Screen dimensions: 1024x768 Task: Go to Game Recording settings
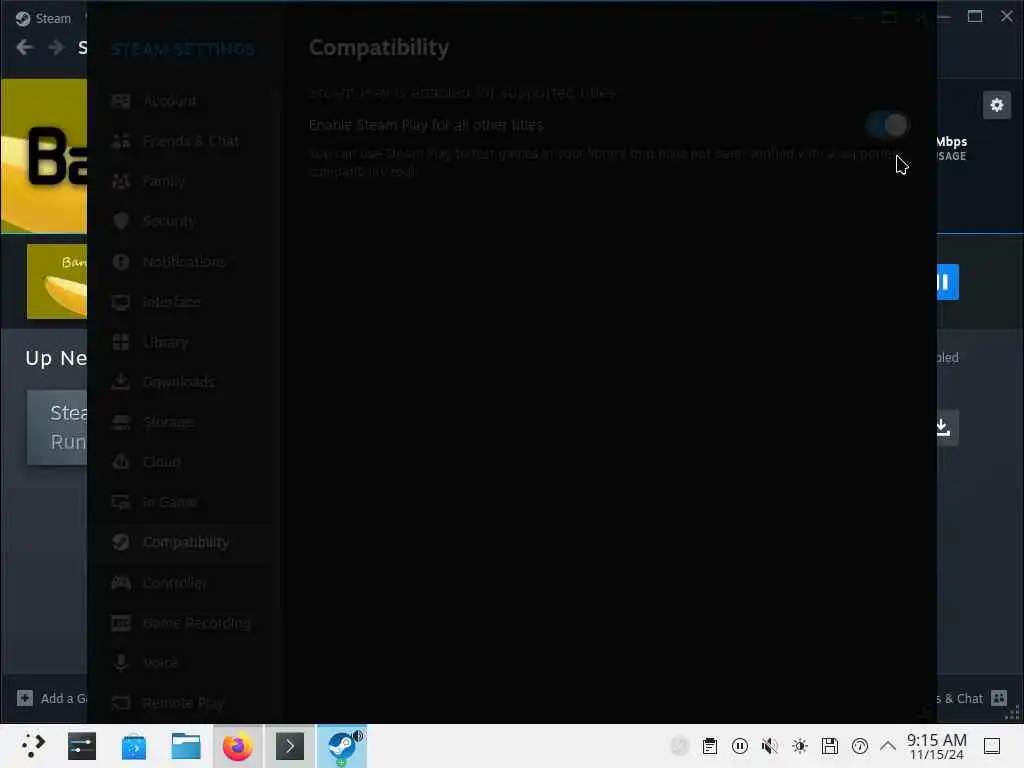pyautogui.click(x=184, y=623)
